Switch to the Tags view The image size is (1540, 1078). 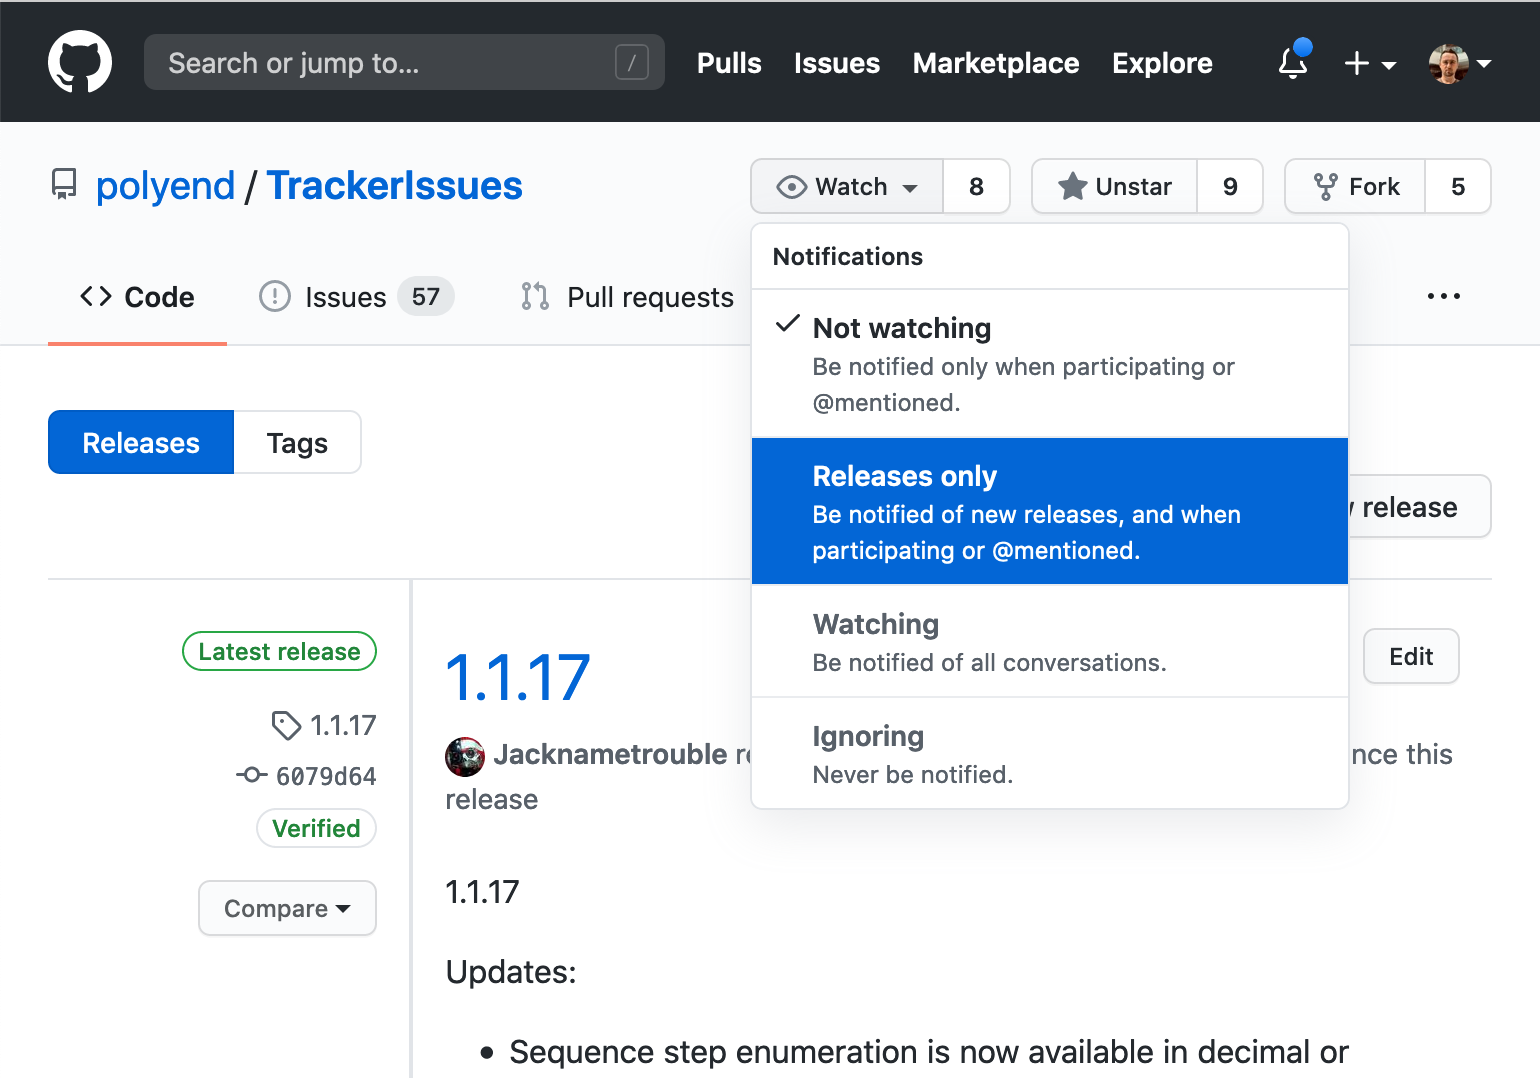[x=296, y=442]
